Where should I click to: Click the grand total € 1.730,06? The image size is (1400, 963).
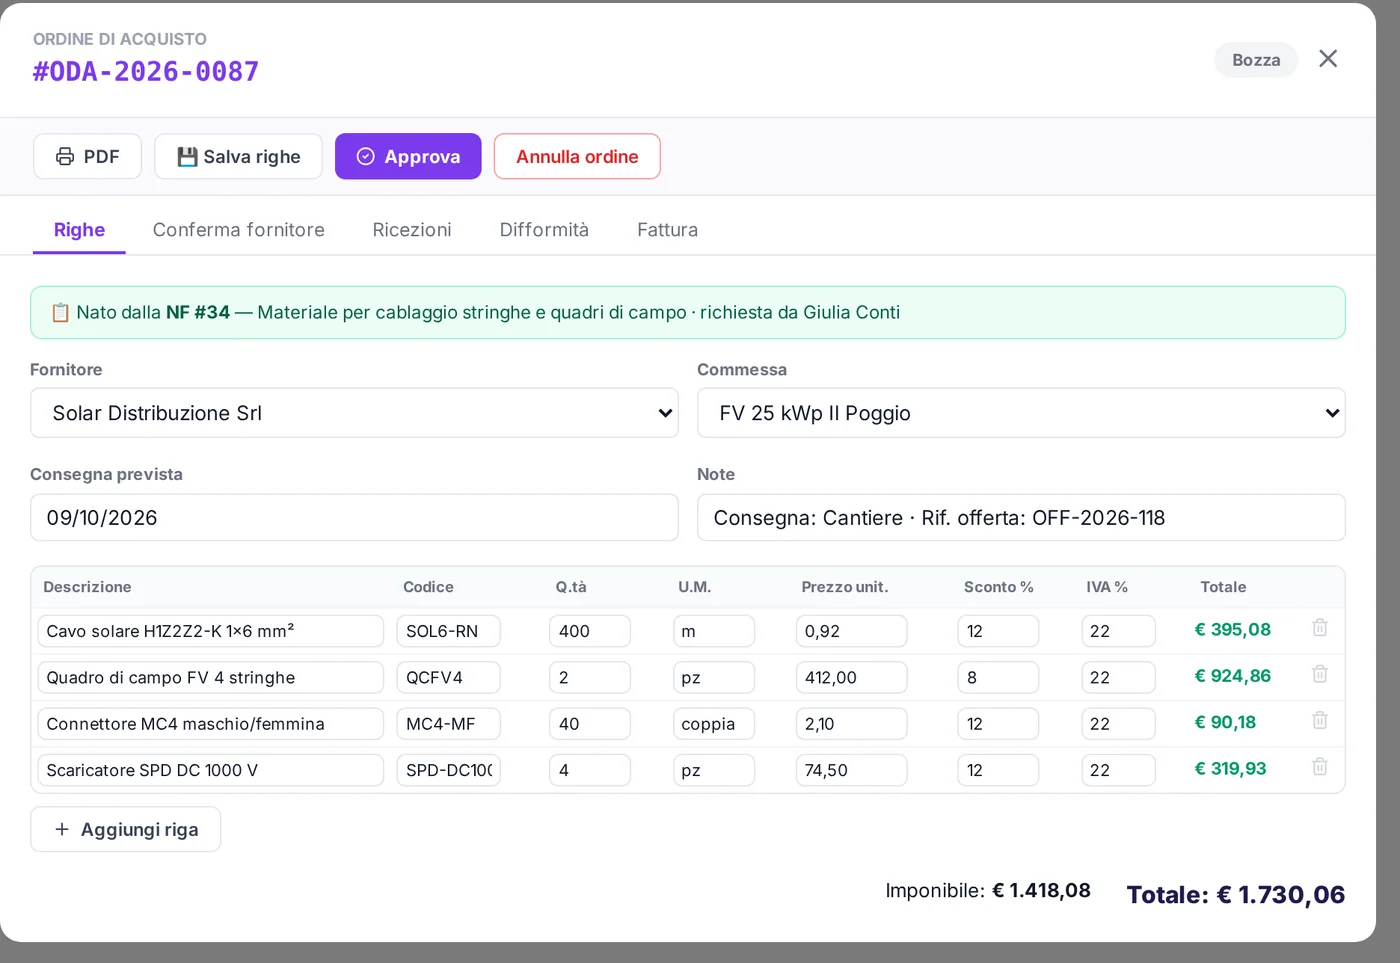1281,895
